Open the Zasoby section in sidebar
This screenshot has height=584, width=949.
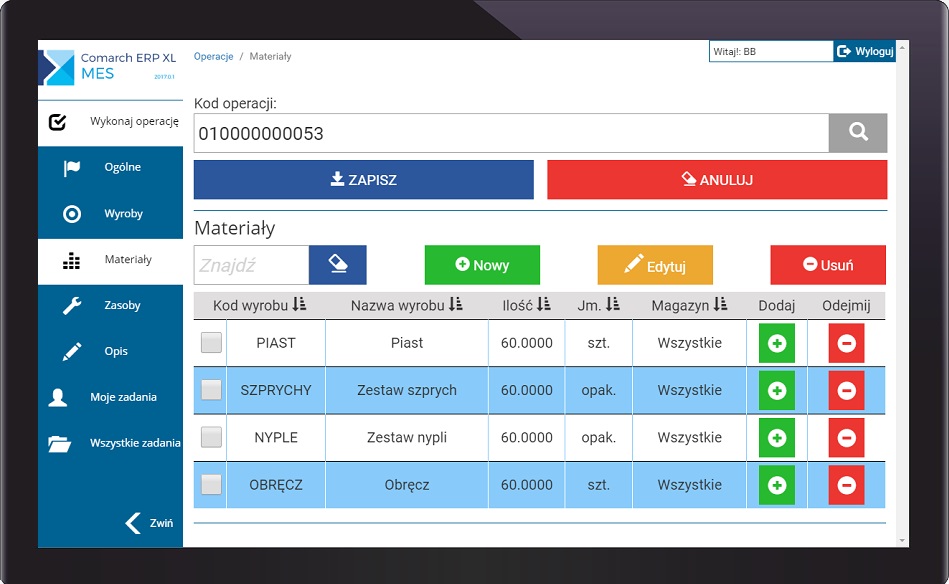click(111, 306)
